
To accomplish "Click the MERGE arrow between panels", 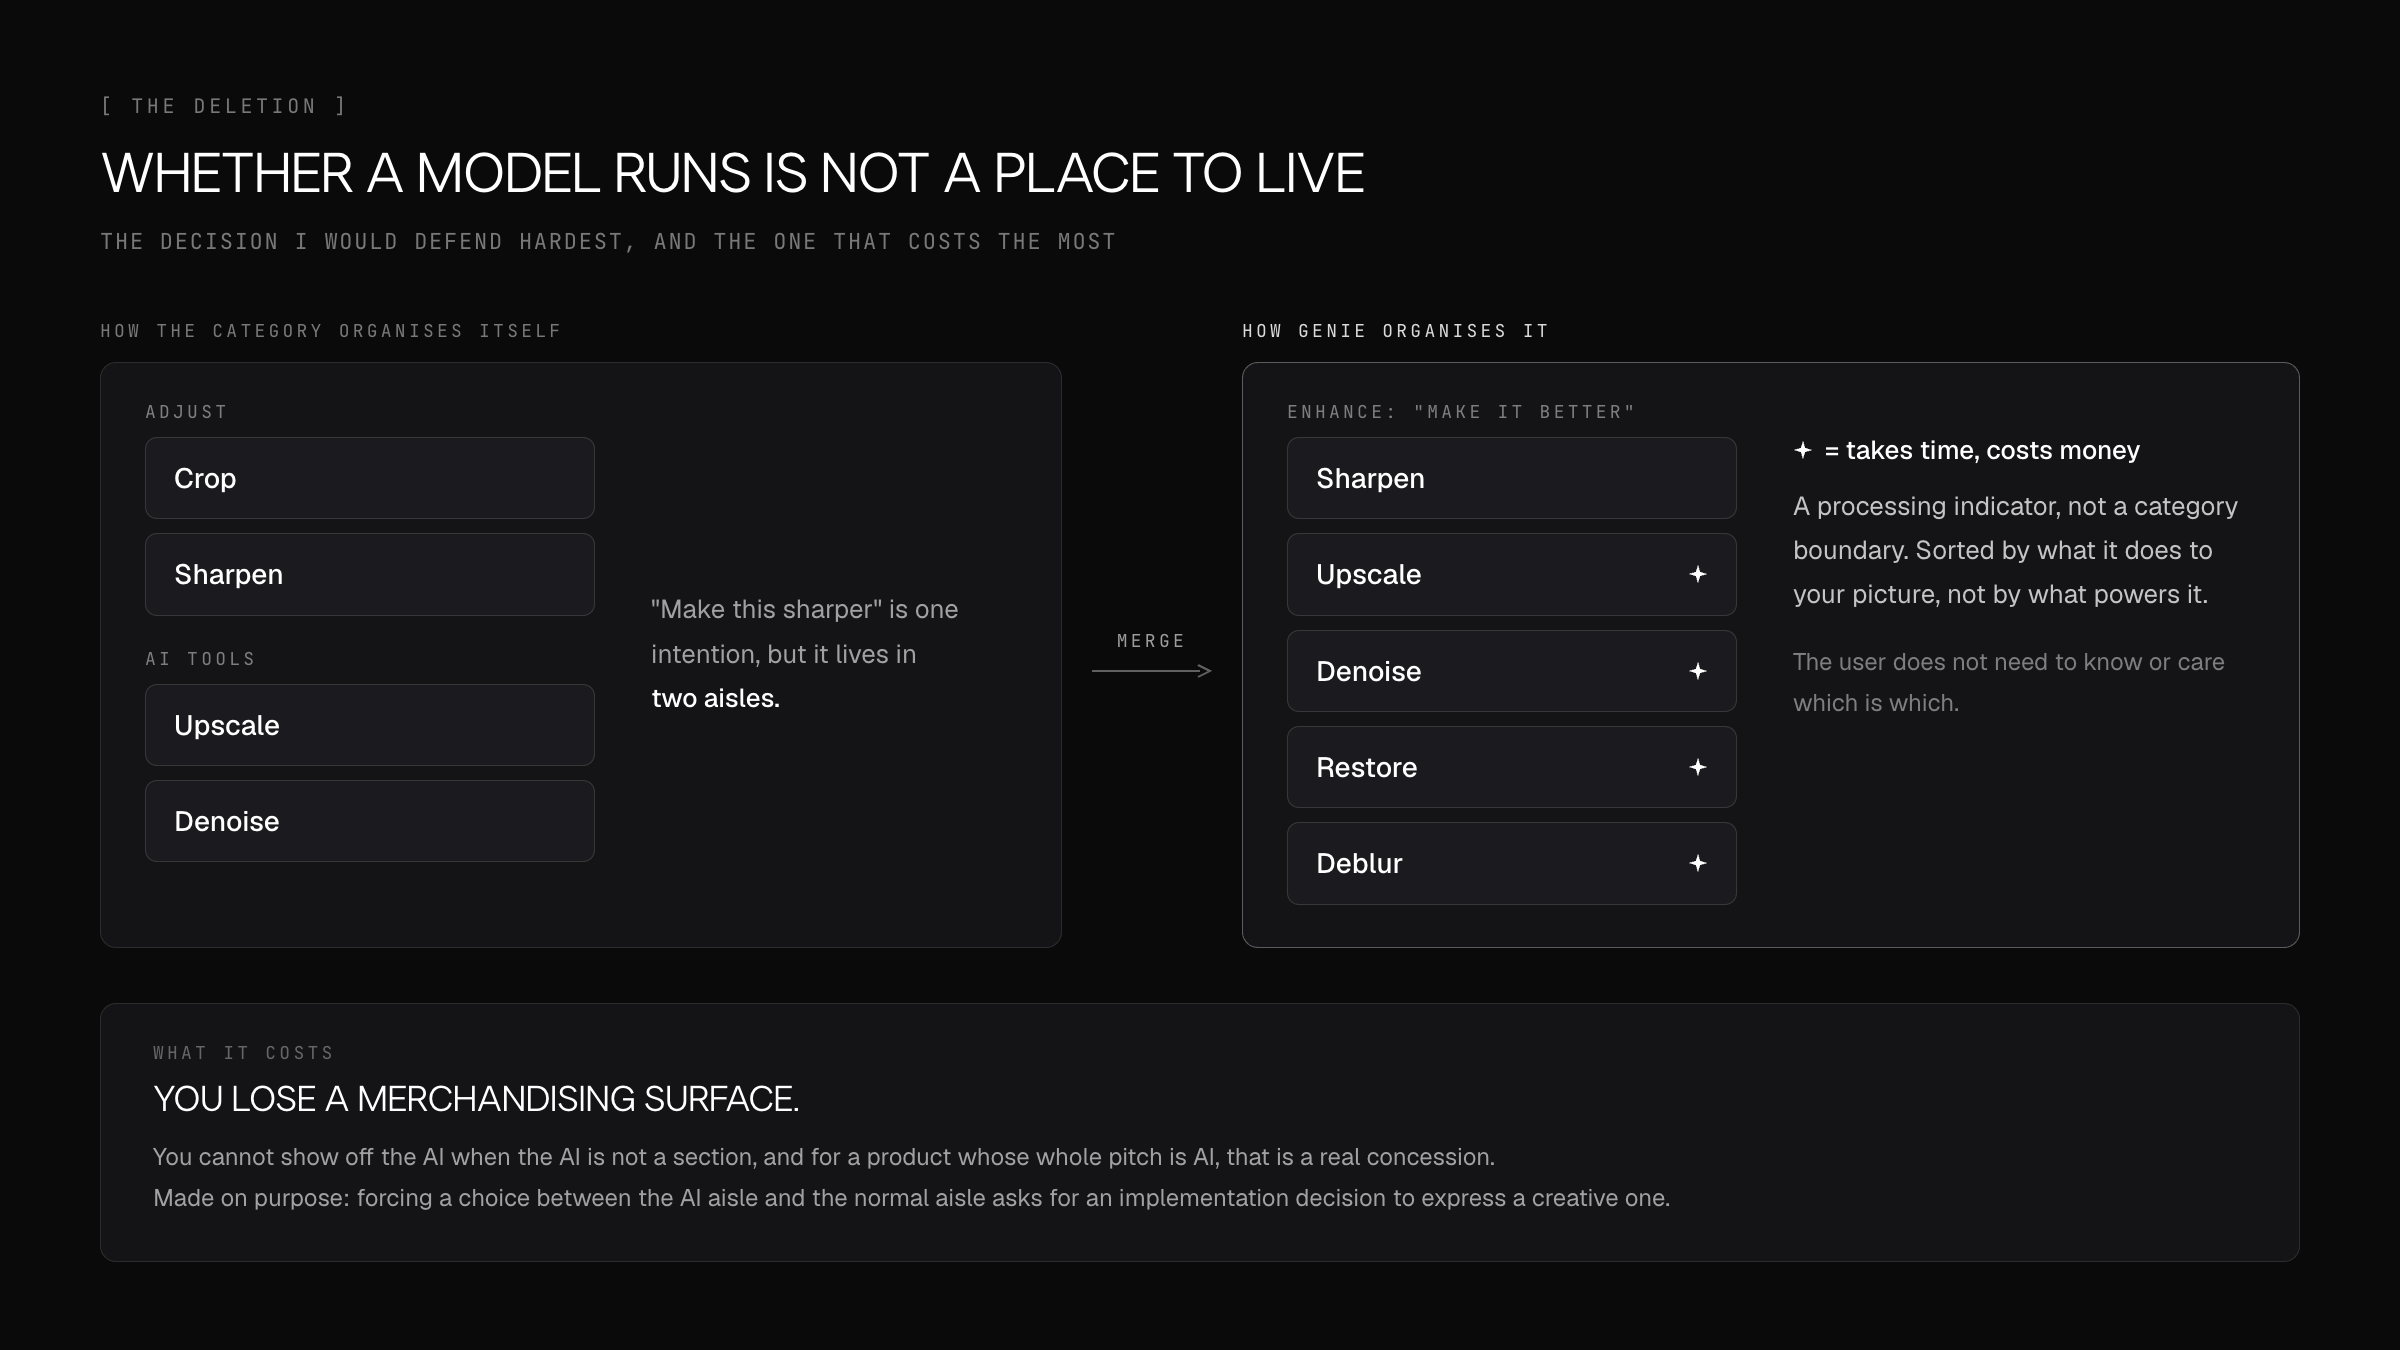I will (x=1151, y=671).
